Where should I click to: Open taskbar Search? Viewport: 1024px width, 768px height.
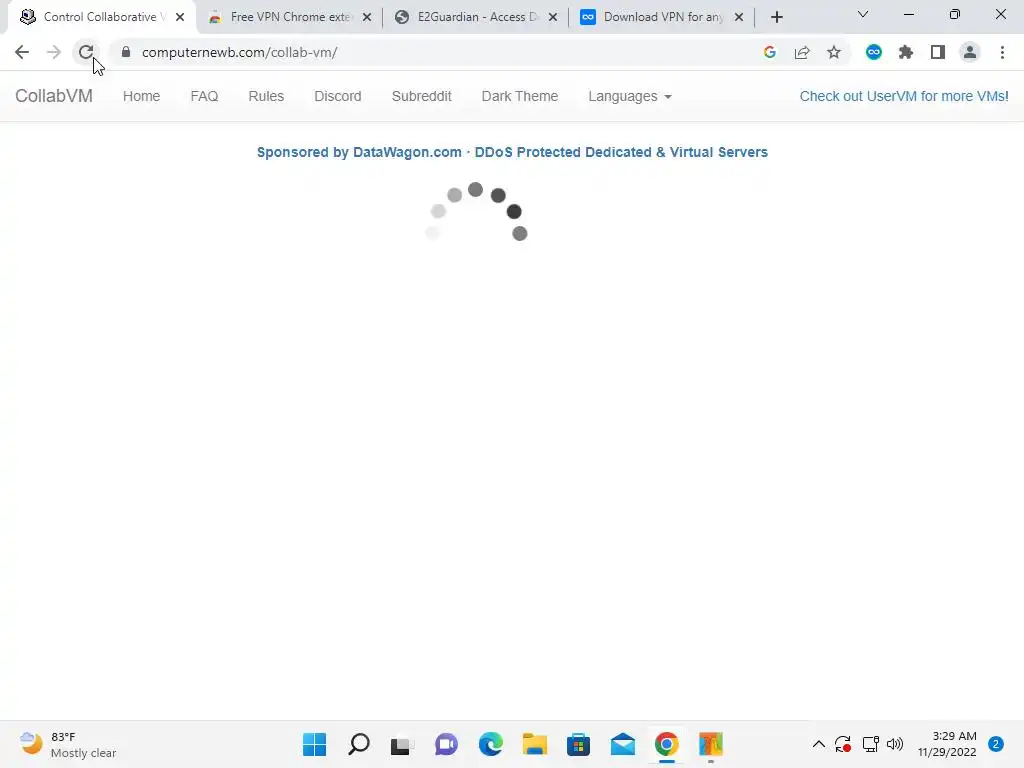click(359, 744)
